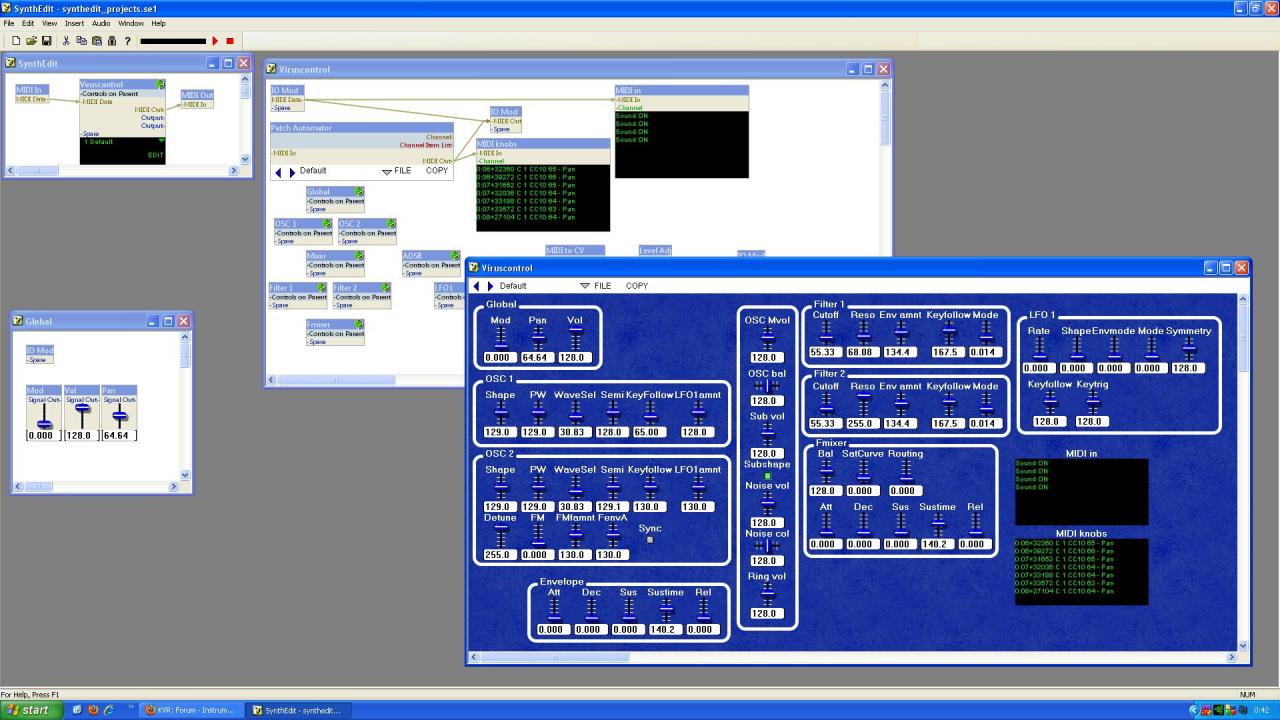Click the SynthEdit child window's vertical scrollbar up arrow
This screenshot has width=1280, height=720.
[246, 80]
